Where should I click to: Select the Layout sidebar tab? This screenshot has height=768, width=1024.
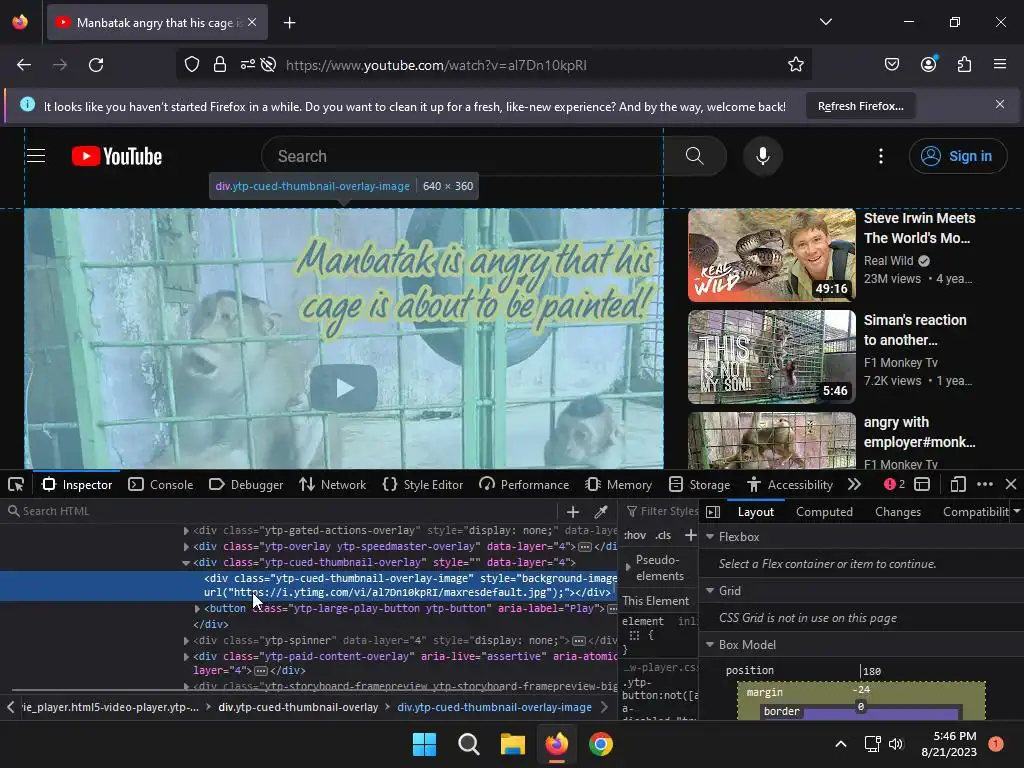pos(756,512)
